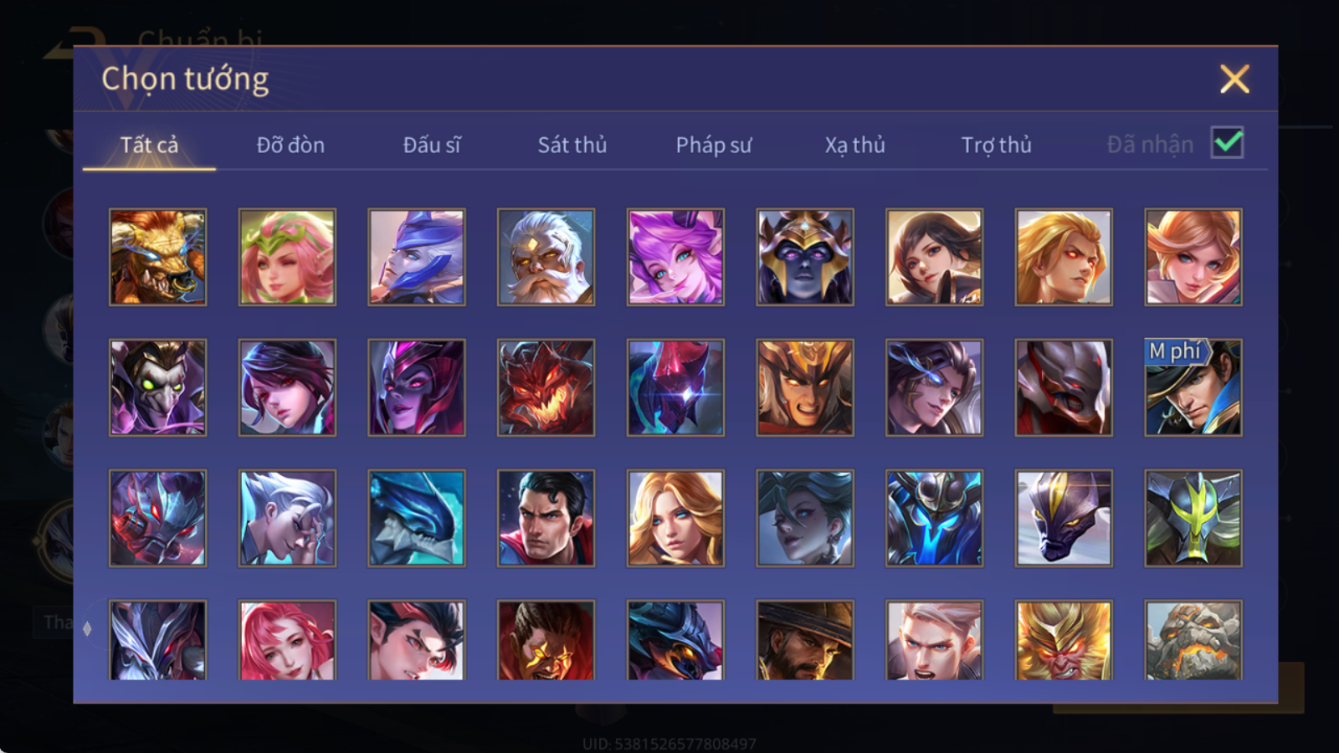Image resolution: width=1339 pixels, height=753 pixels.
Task: Uncheck the Đã nhận checkbox
Action: (1227, 143)
